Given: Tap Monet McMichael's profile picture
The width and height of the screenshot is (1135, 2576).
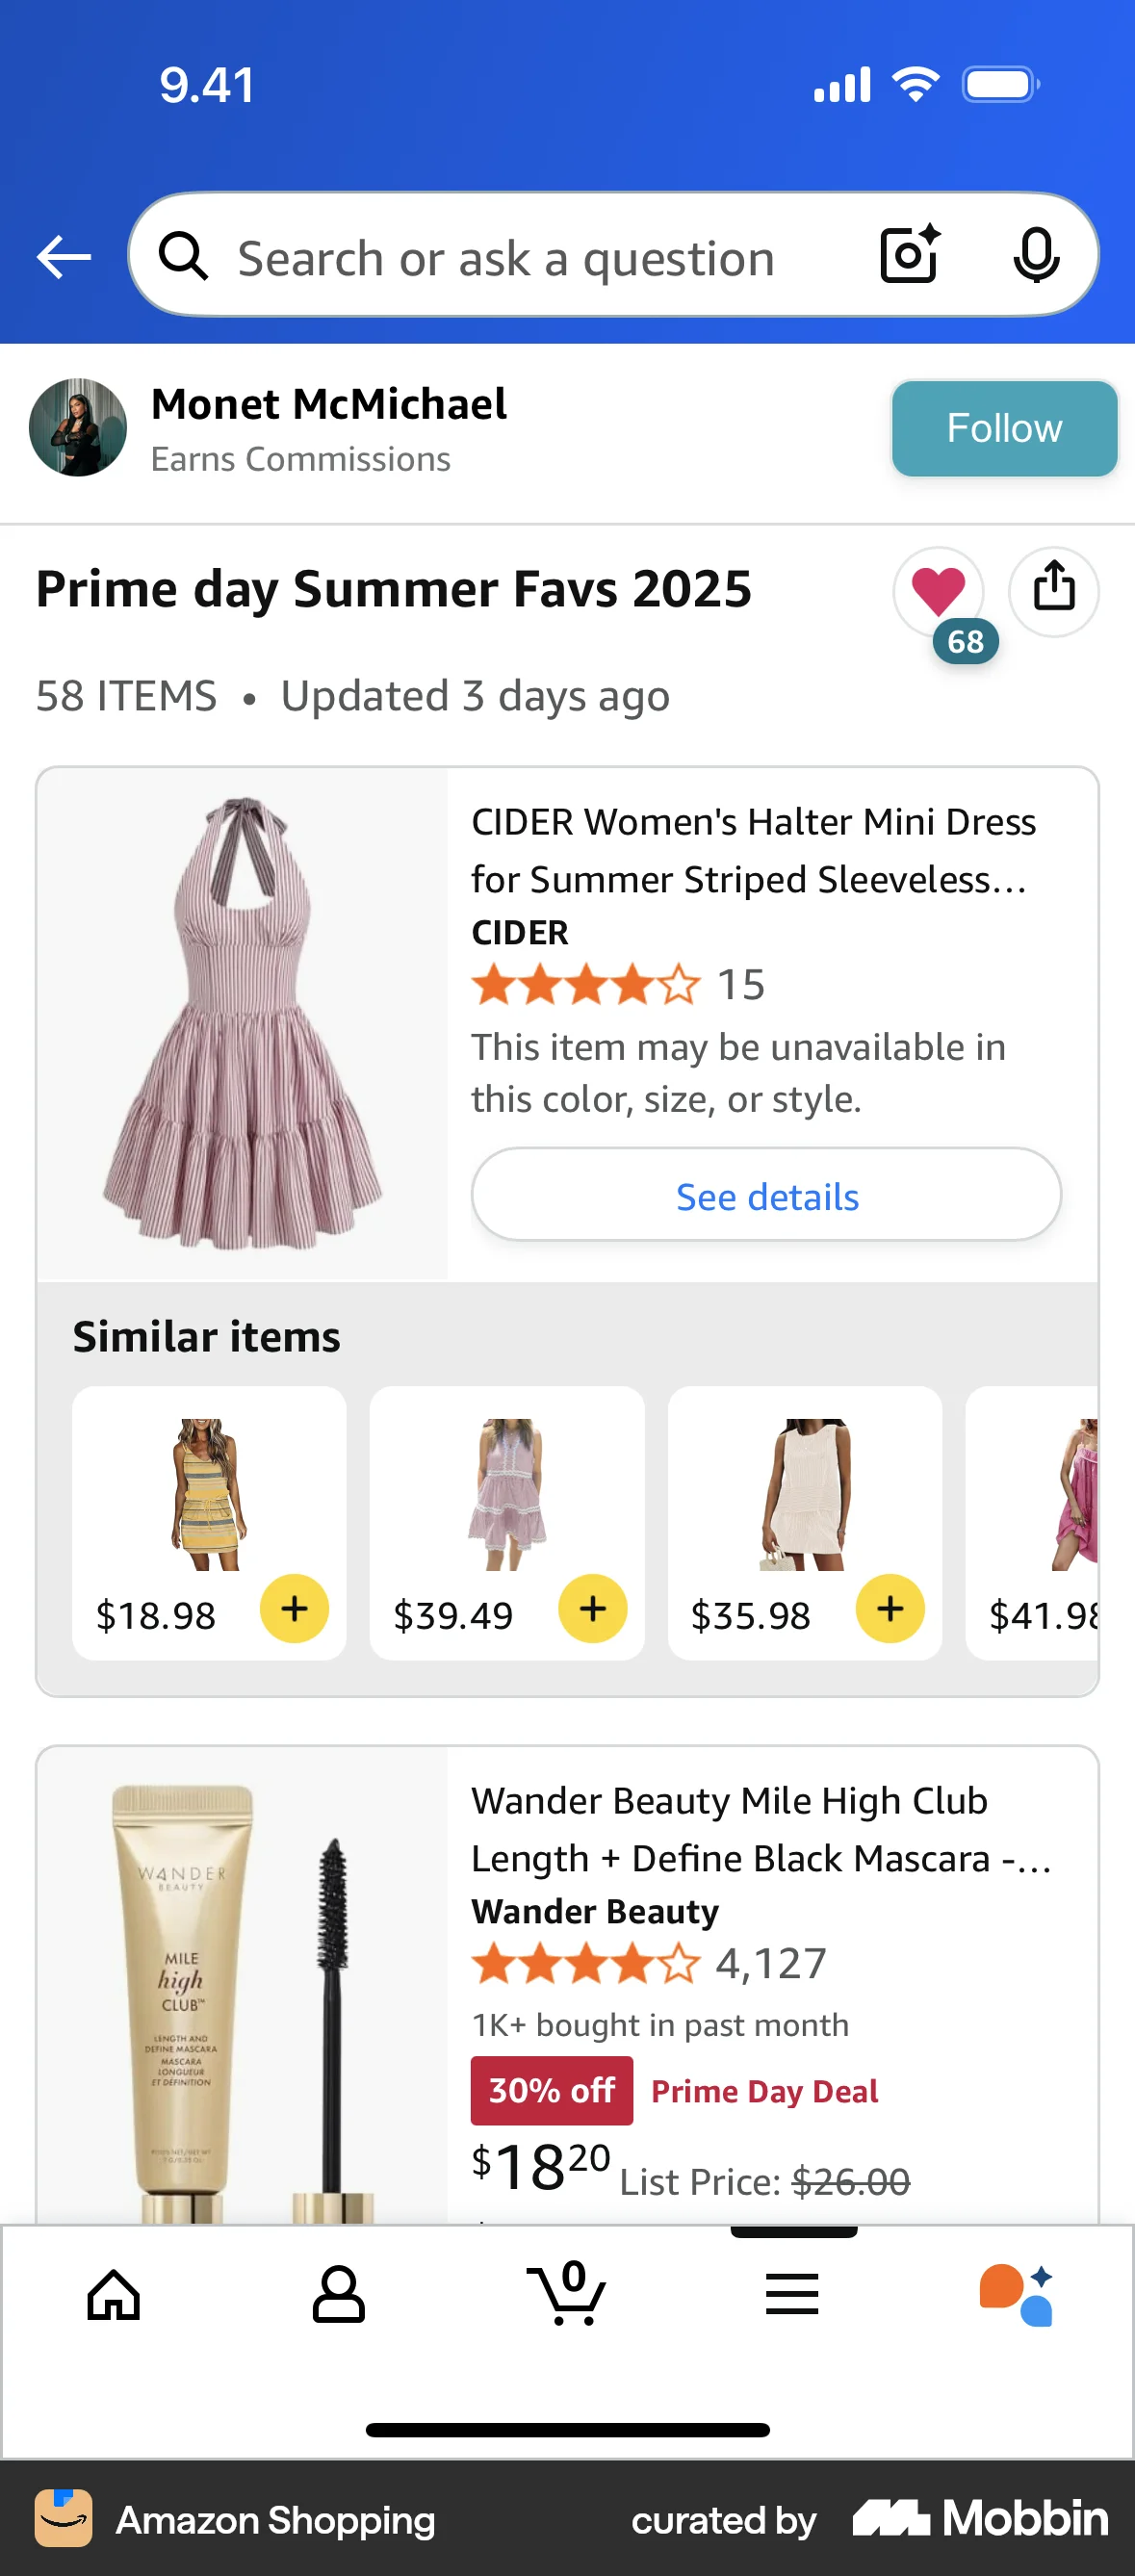Looking at the screenshot, I should click(x=78, y=428).
